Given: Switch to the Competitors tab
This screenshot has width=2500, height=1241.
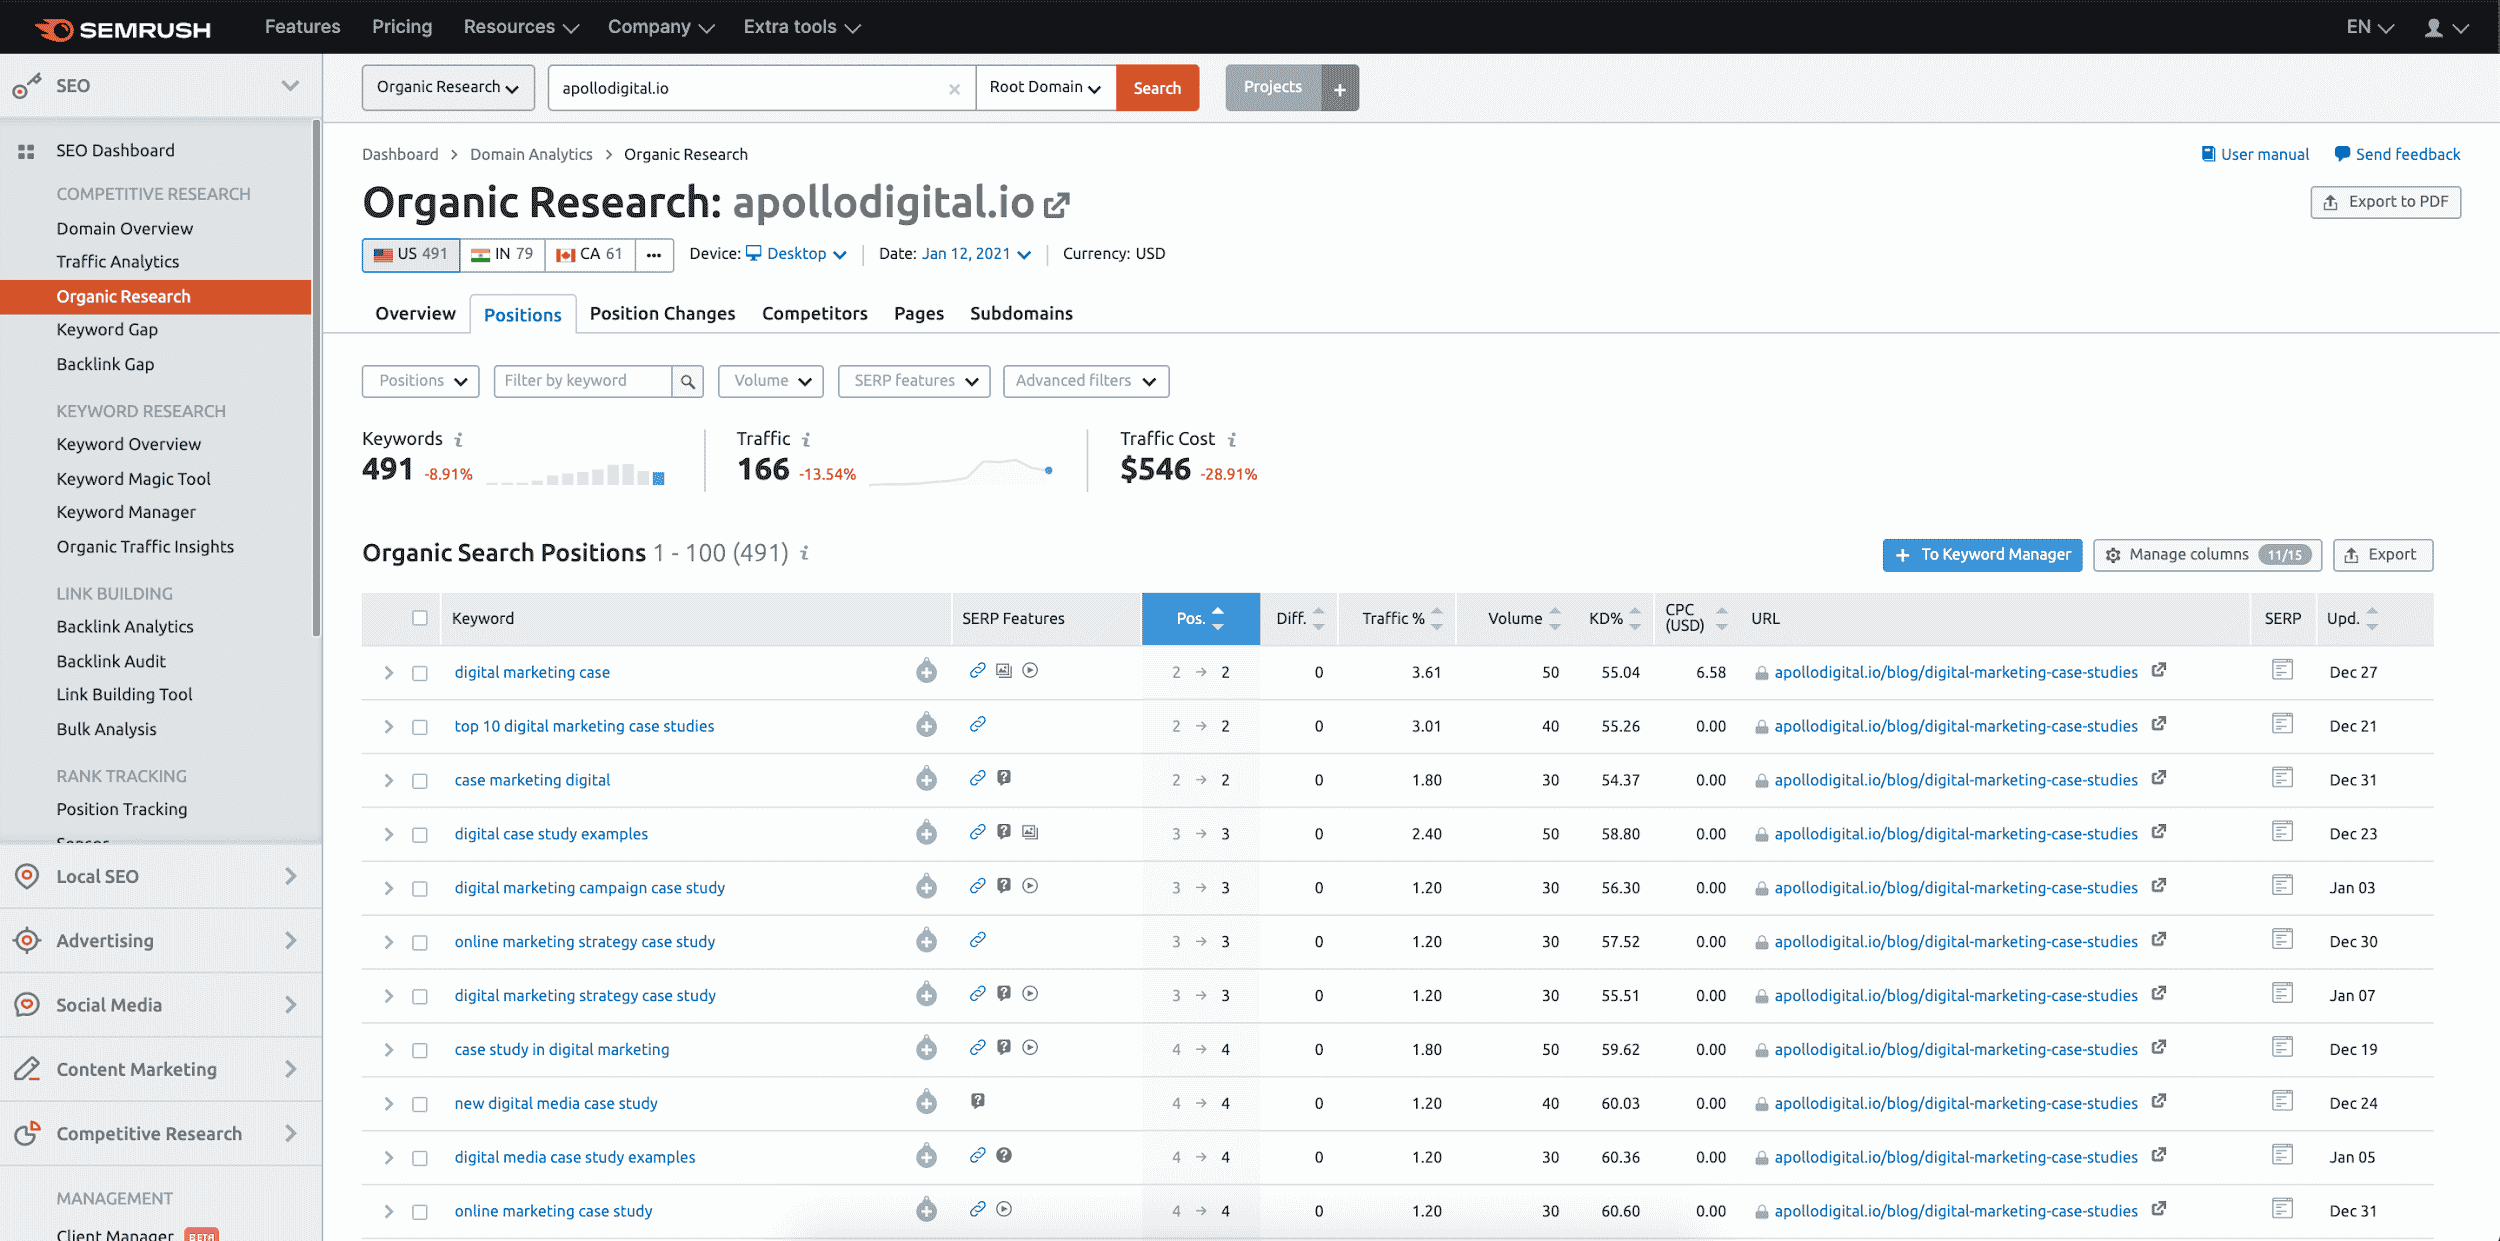Looking at the screenshot, I should coord(814,314).
